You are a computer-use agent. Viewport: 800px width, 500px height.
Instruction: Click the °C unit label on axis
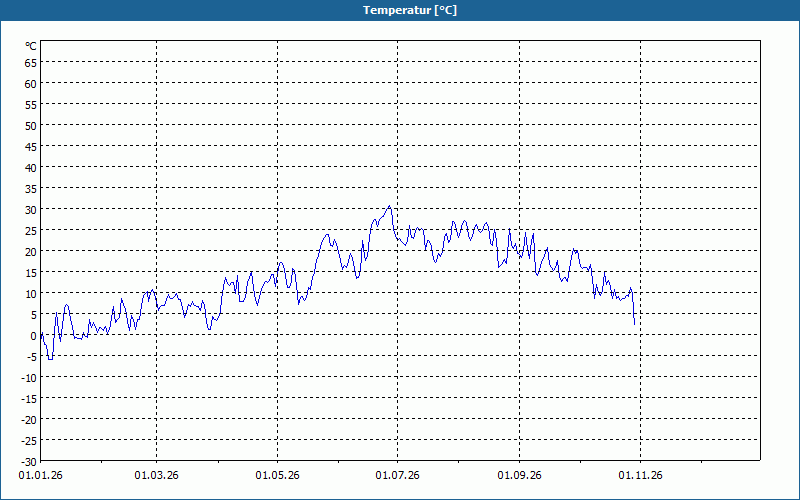(31, 46)
